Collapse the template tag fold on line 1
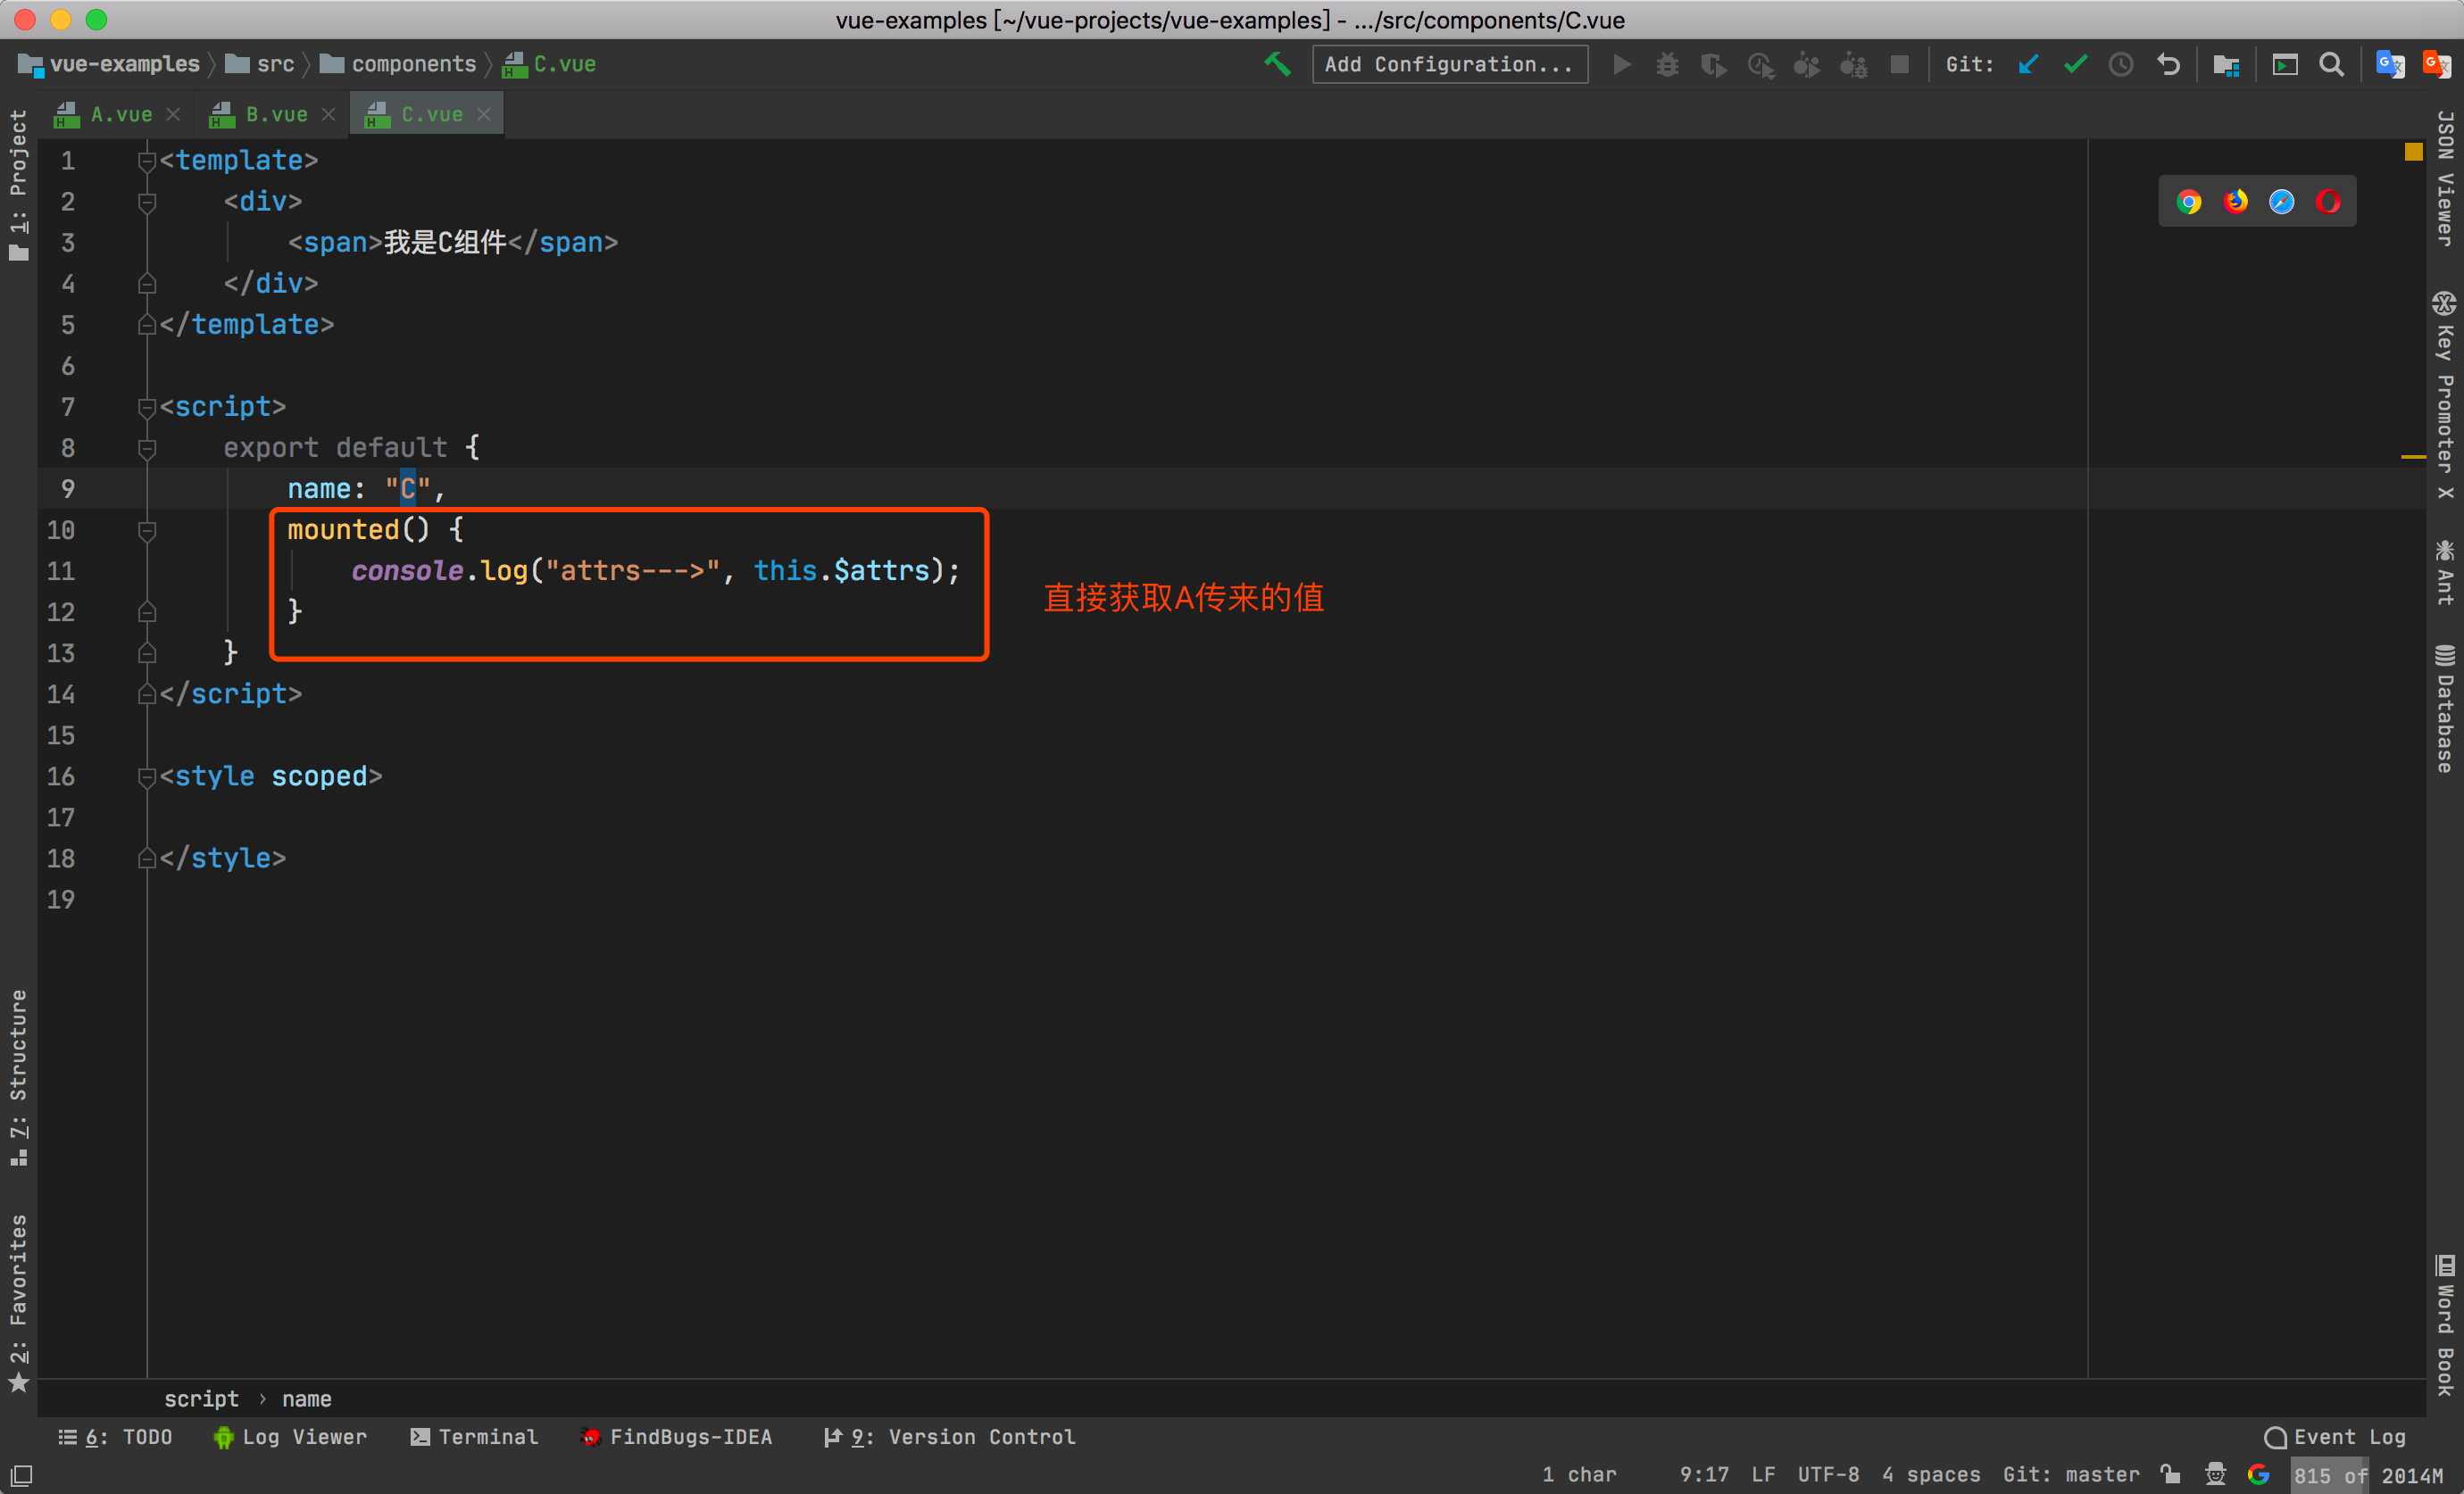This screenshot has height=1494, width=2464. pos(147,161)
